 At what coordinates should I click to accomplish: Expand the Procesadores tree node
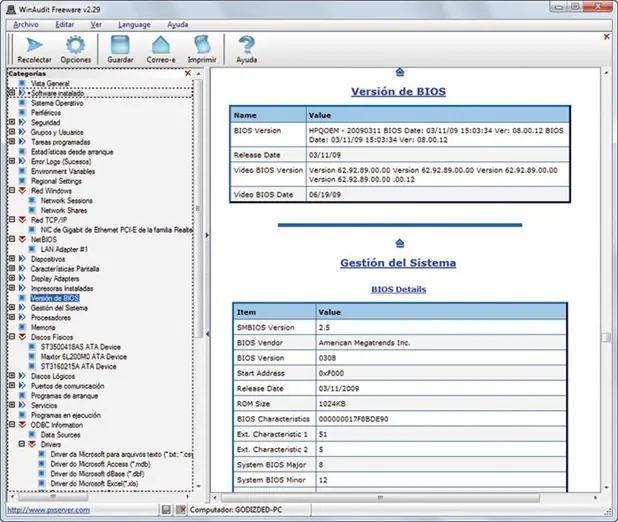pos(12,317)
